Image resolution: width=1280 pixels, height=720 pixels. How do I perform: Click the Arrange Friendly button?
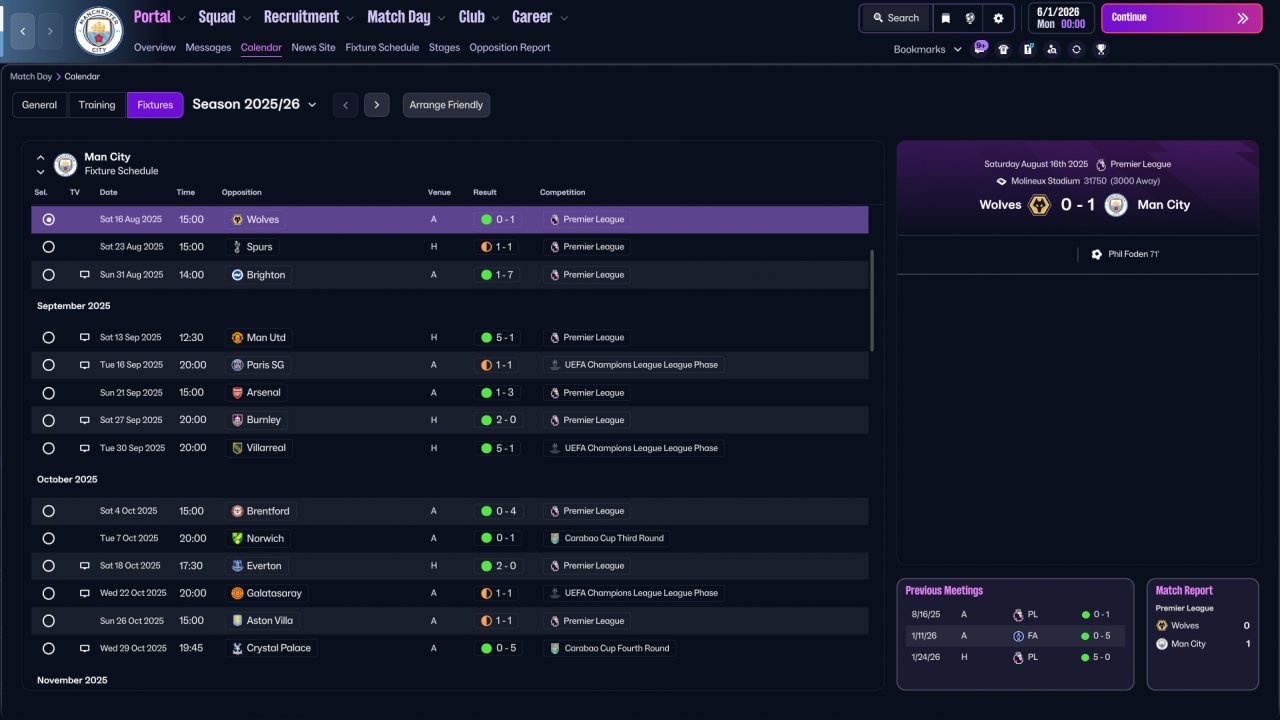click(446, 105)
